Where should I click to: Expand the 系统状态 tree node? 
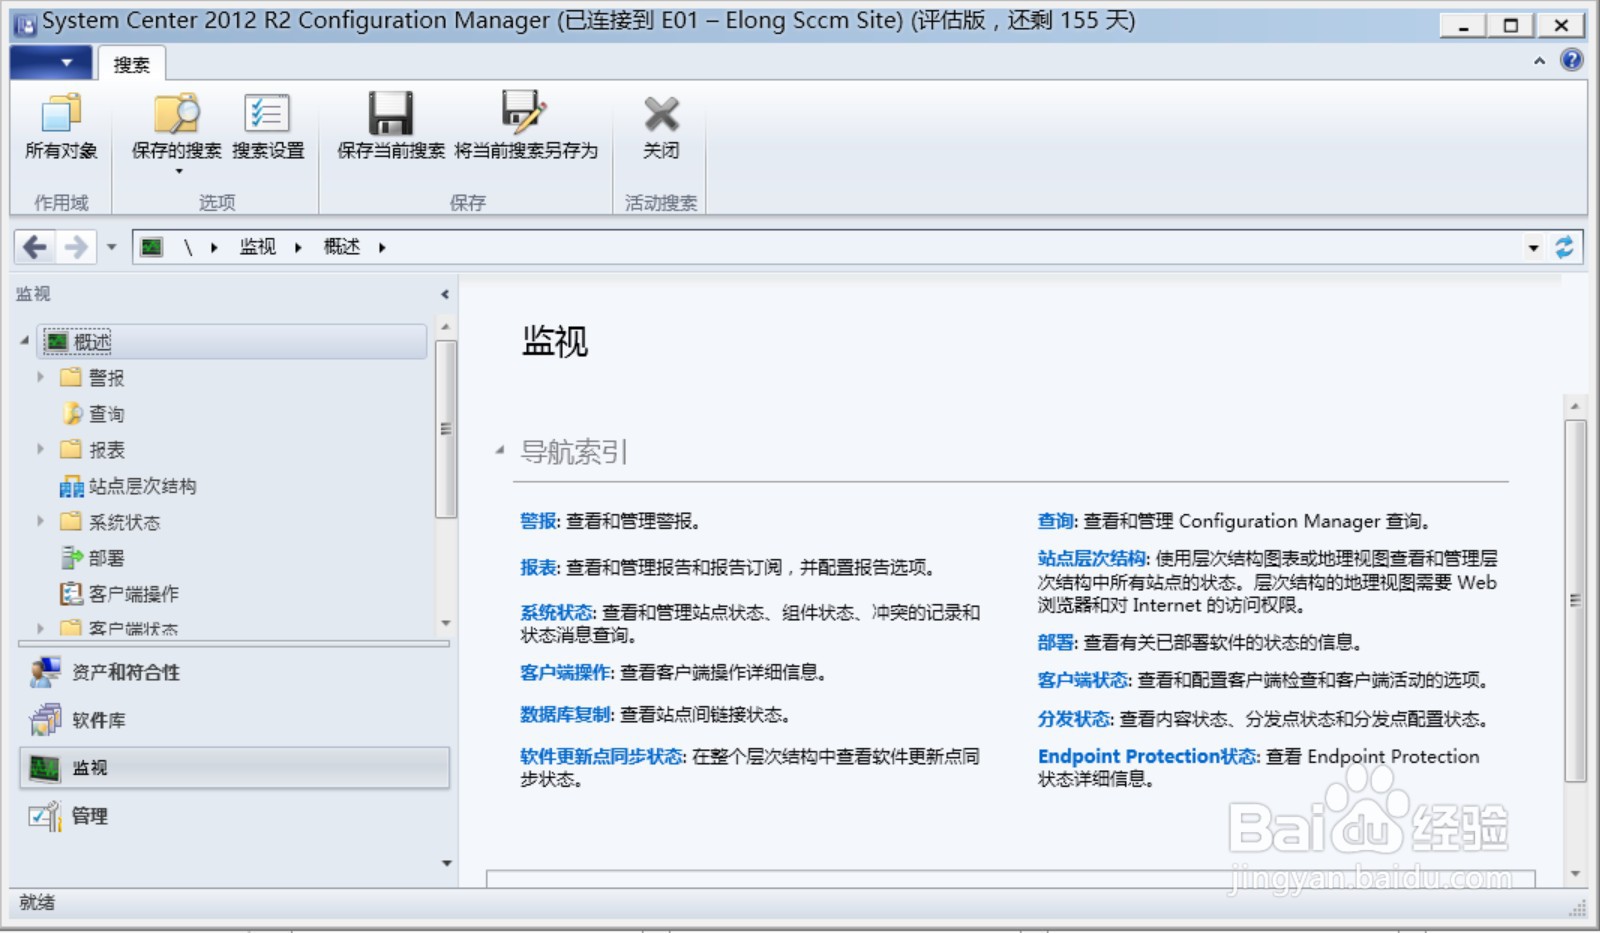click(x=41, y=521)
